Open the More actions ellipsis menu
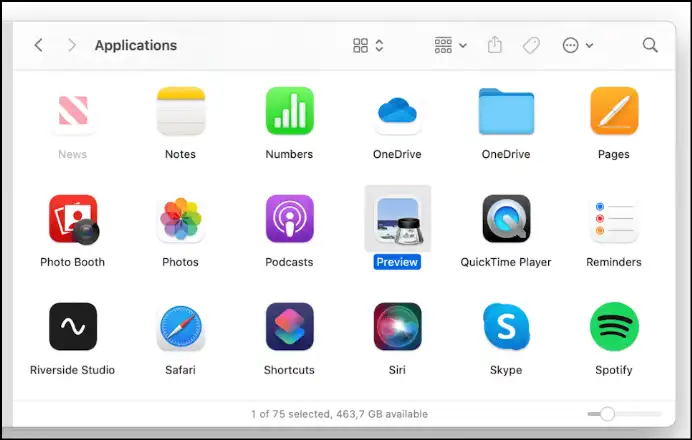This screenshot has width=692, height=440. point(578,45)
